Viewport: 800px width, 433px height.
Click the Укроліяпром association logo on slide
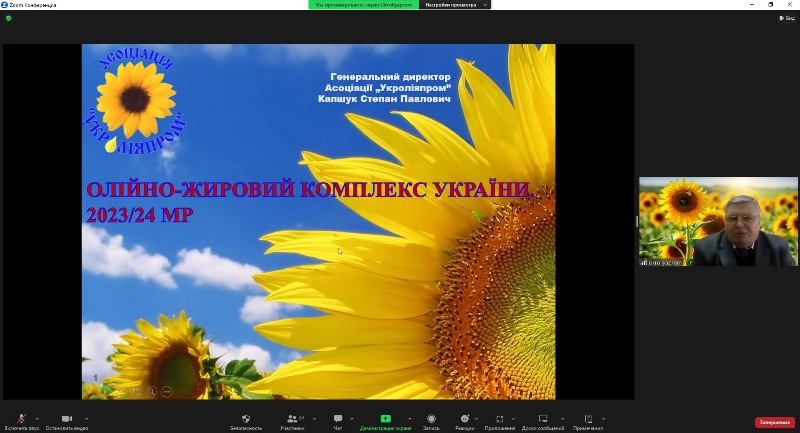pos(135,100)
